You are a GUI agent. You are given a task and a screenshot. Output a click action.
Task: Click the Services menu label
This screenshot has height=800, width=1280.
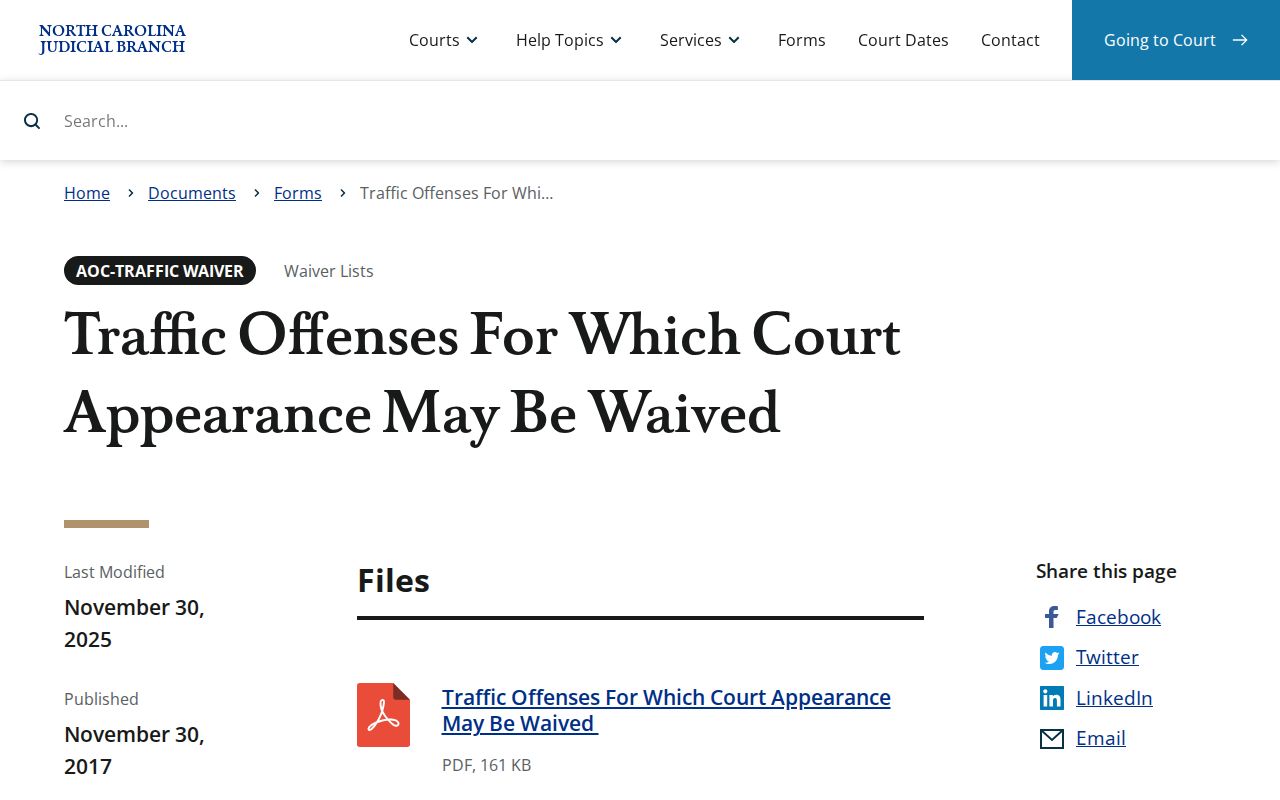click(x=691, y=40)
